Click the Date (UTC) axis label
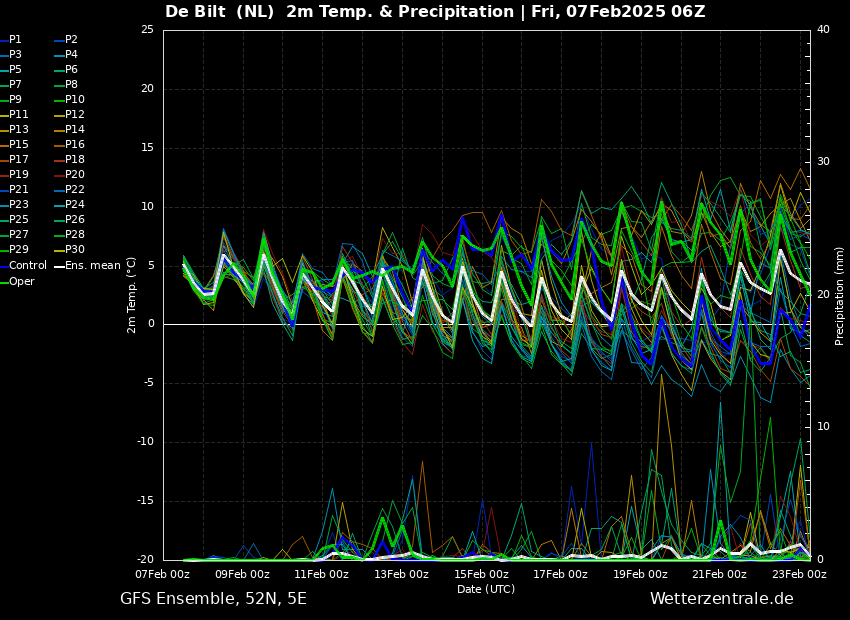Viewport: 850px width, 620px height. pyautogui.click(x=486, y=589)
